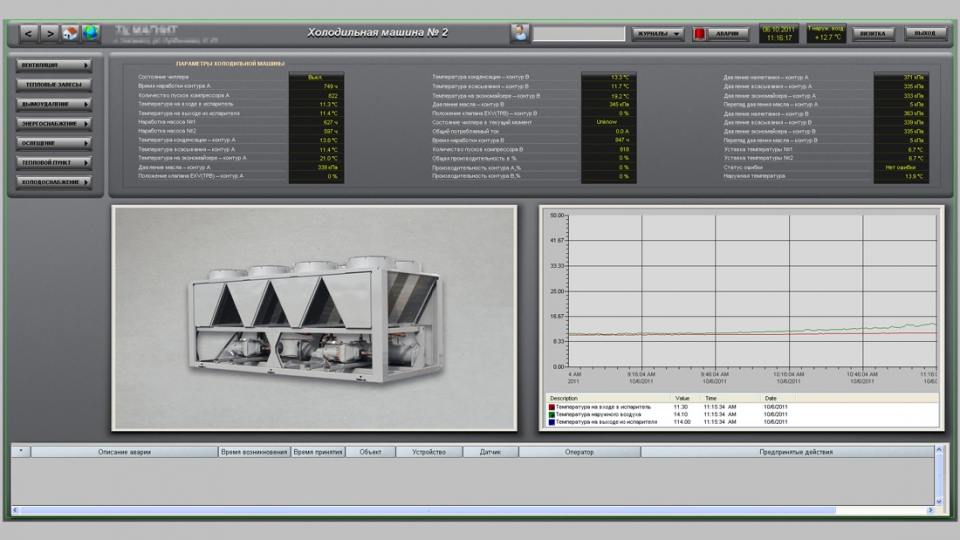Click the chiller unit picture
Image resolution: width=960 pixels, height=540 pixels.
(x=314, y=318)
